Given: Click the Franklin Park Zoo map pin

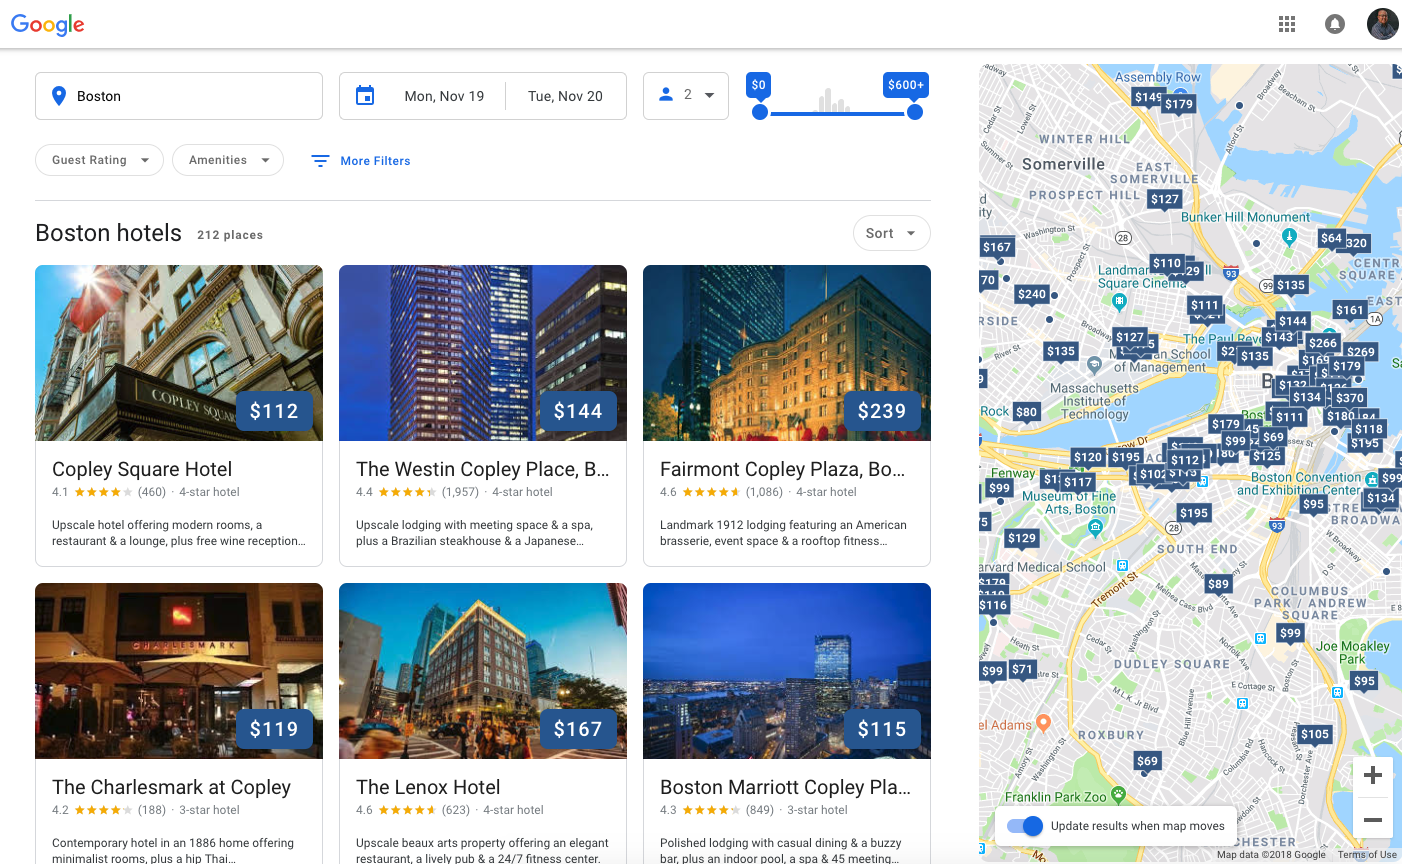Looking at the screenshot, I should point(1119,794).
